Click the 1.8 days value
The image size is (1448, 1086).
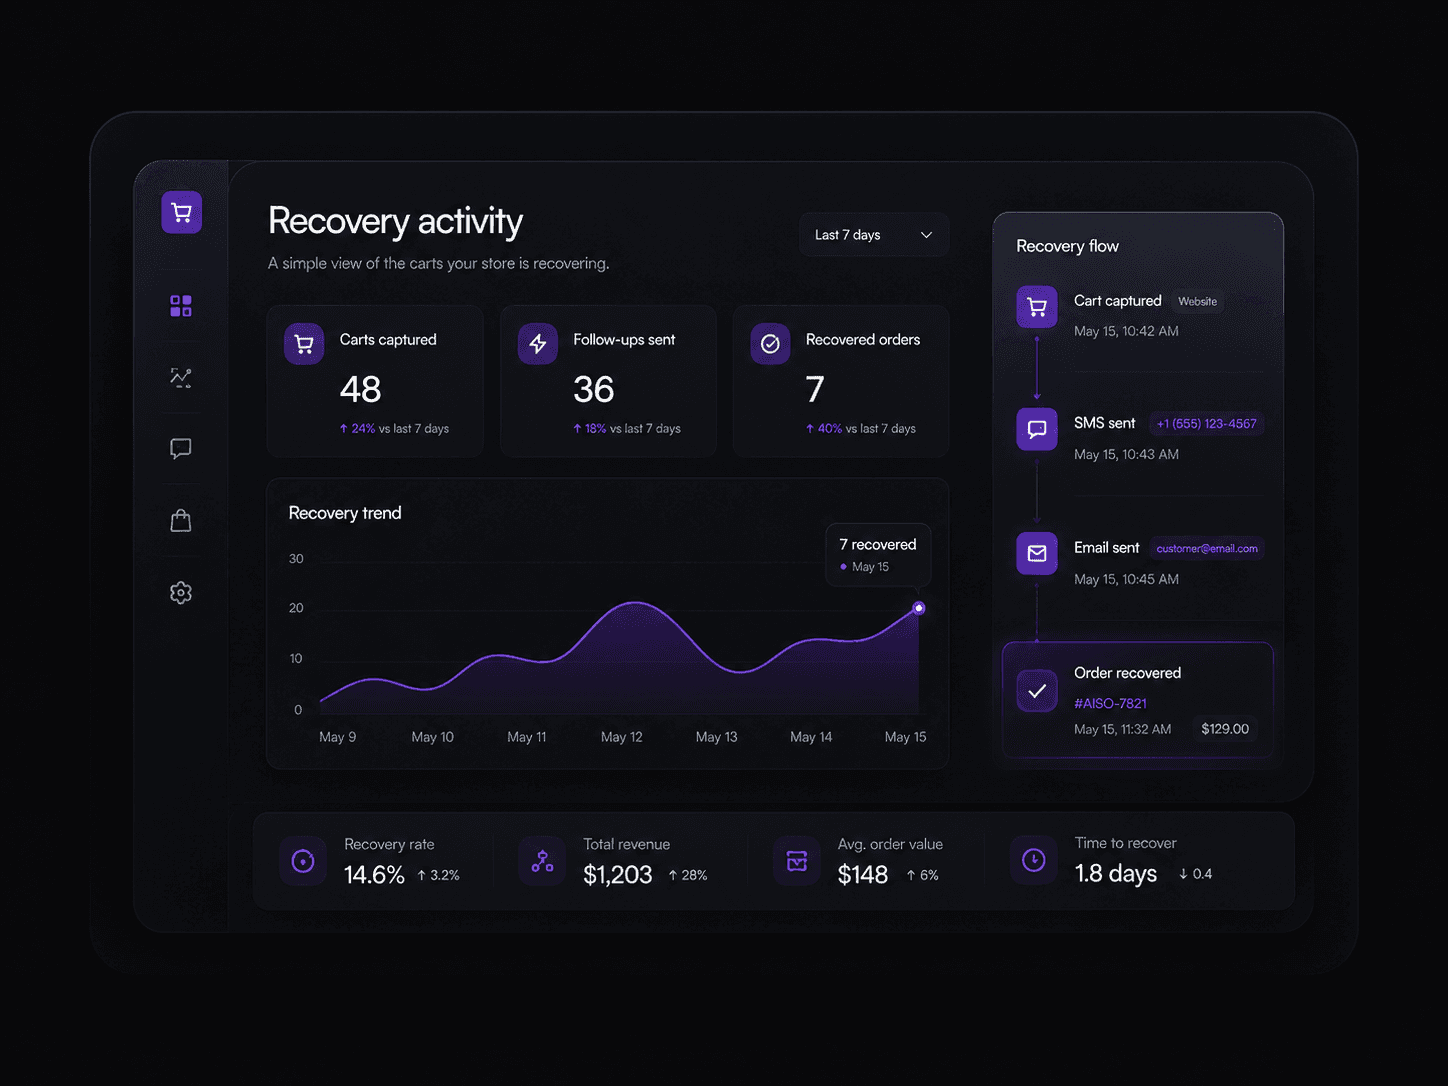click(1116, 874)
